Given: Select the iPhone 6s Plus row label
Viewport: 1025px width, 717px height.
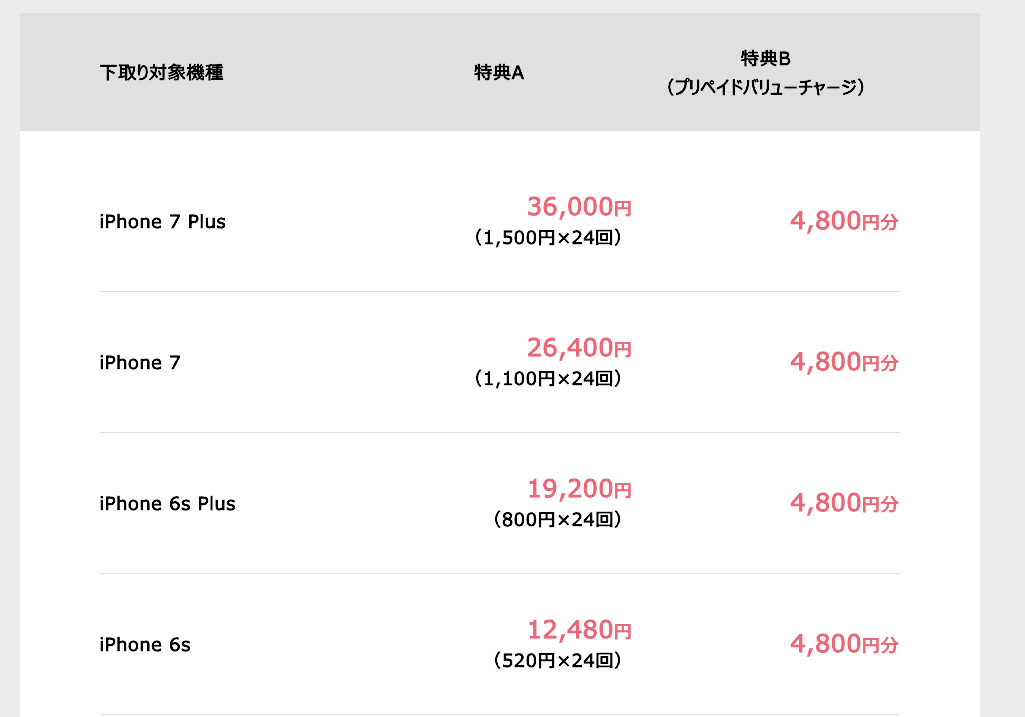Looking at the screenshot, I should (x=167, y=504).
